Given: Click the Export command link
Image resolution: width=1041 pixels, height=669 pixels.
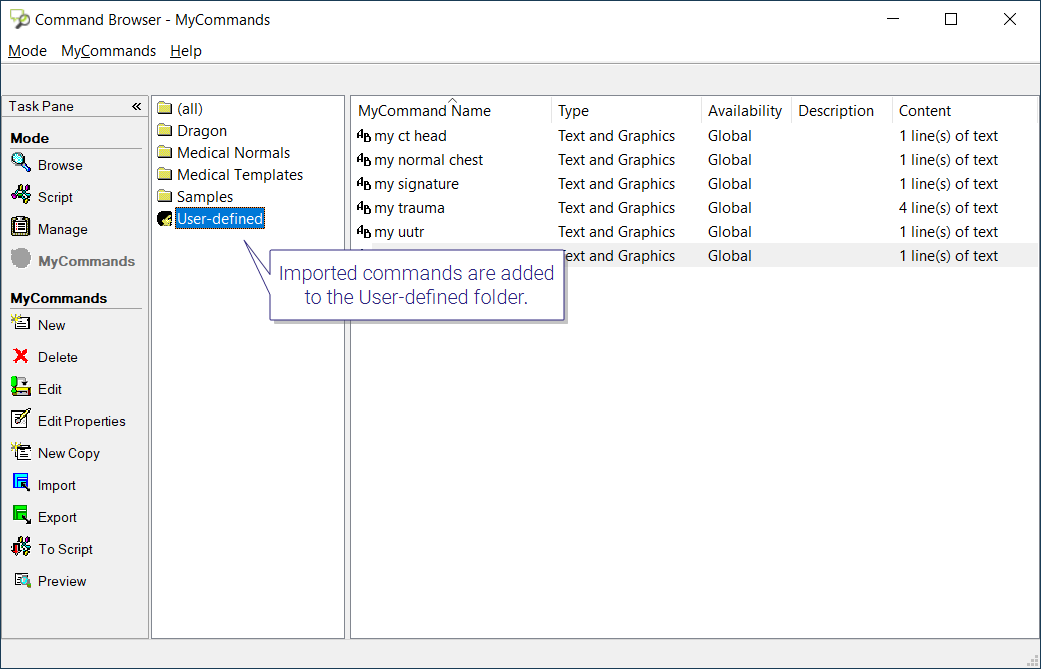Looking at the screenshot, I should click(57, 517).
